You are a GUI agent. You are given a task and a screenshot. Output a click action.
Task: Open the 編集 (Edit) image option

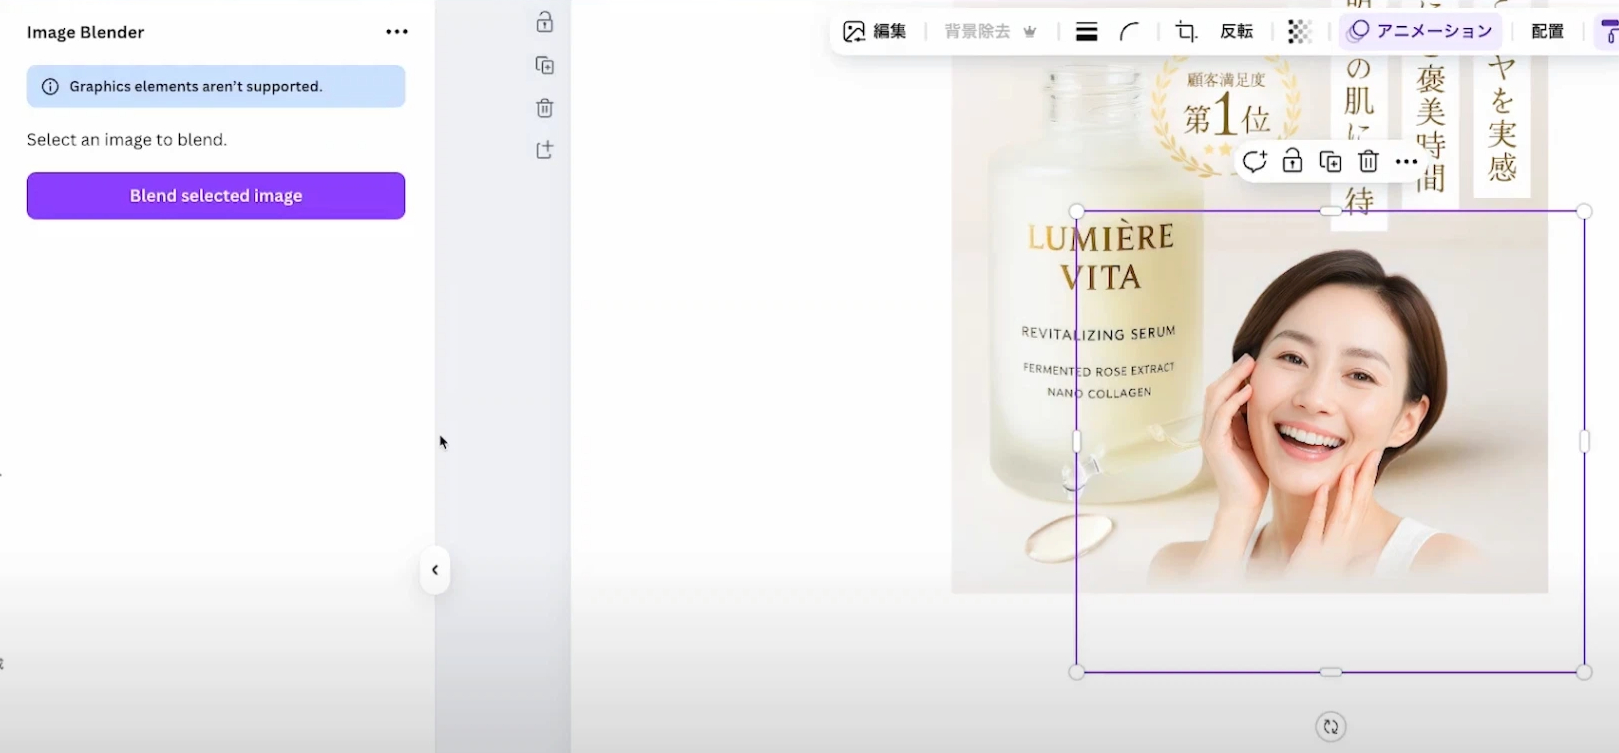(875, 32)
